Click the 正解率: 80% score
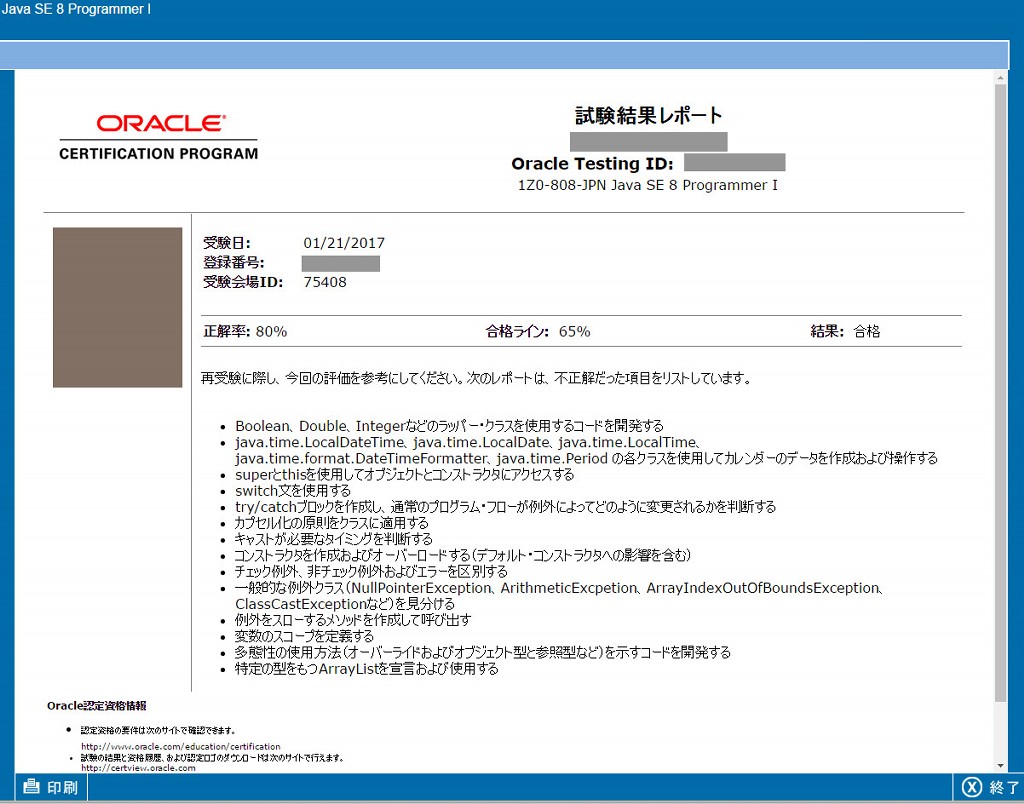 (x=245, y=331)
